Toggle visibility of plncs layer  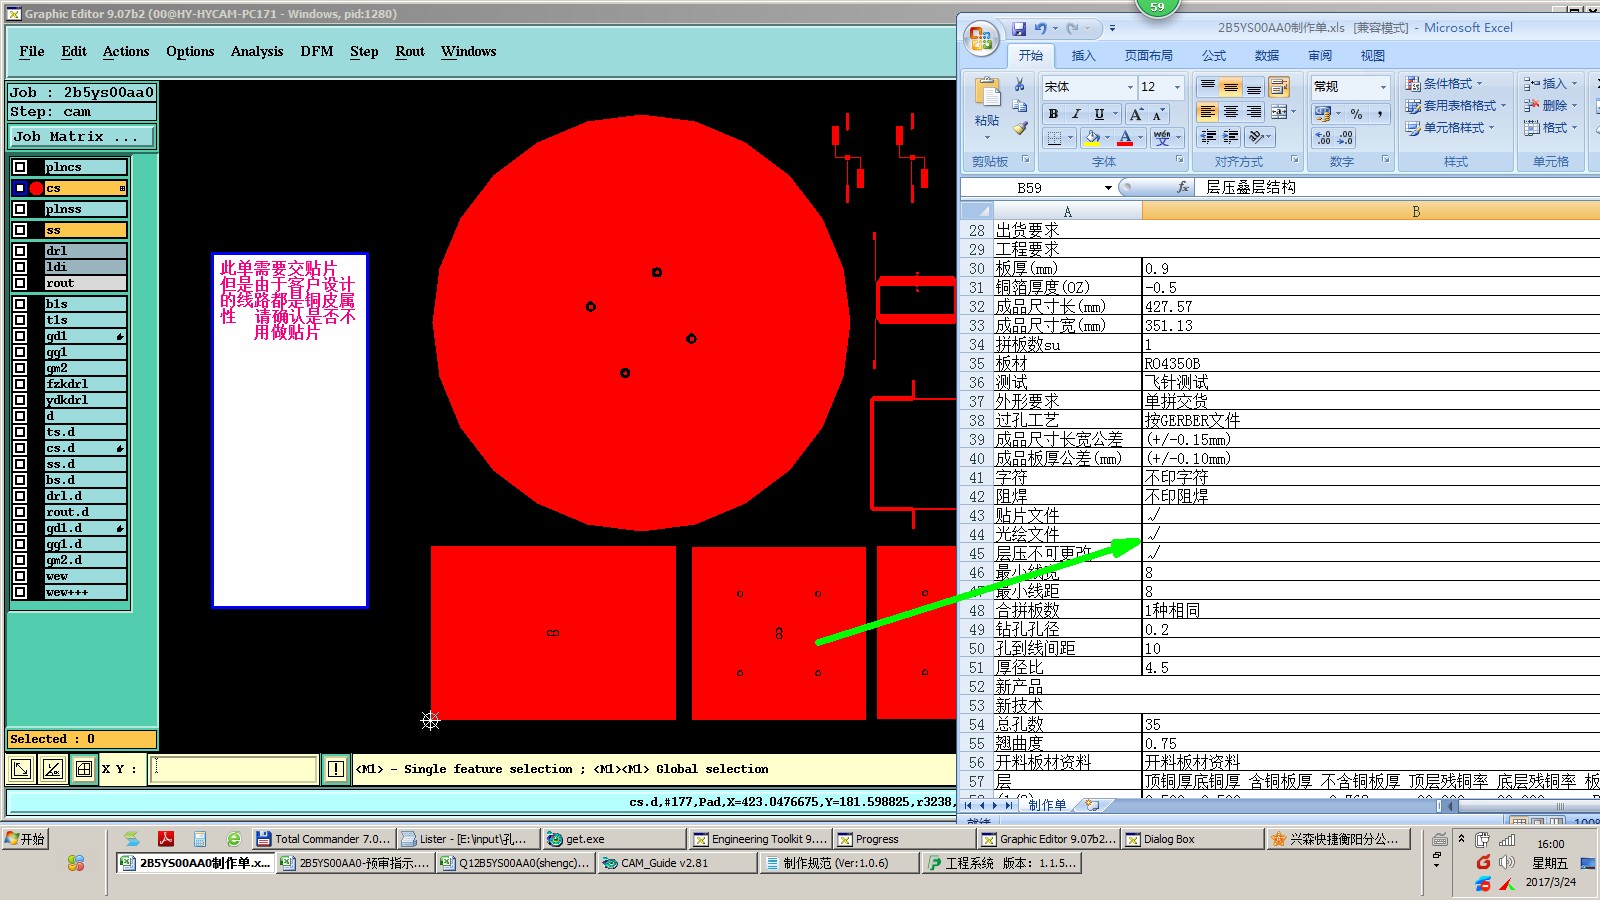[20, 167]
